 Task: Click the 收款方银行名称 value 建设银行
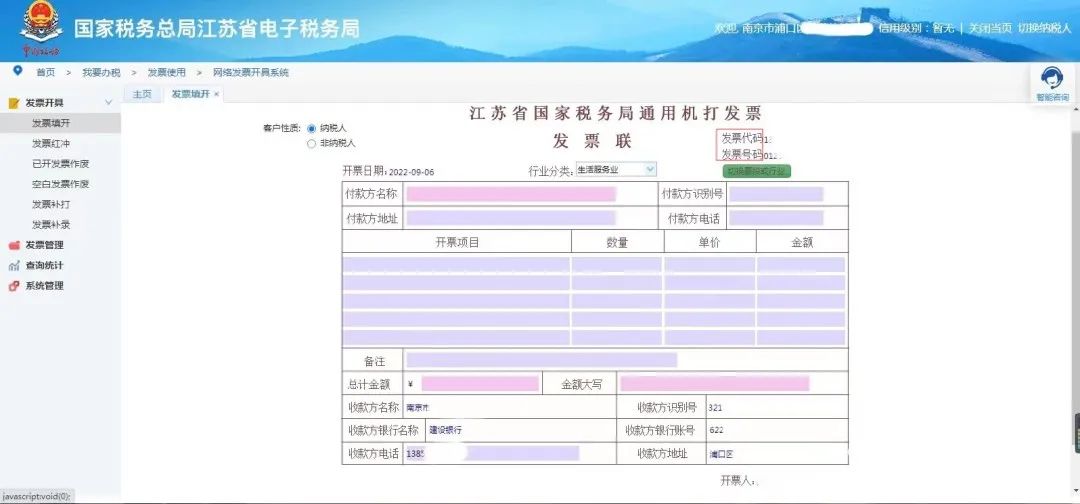click(x=446, y=430)
